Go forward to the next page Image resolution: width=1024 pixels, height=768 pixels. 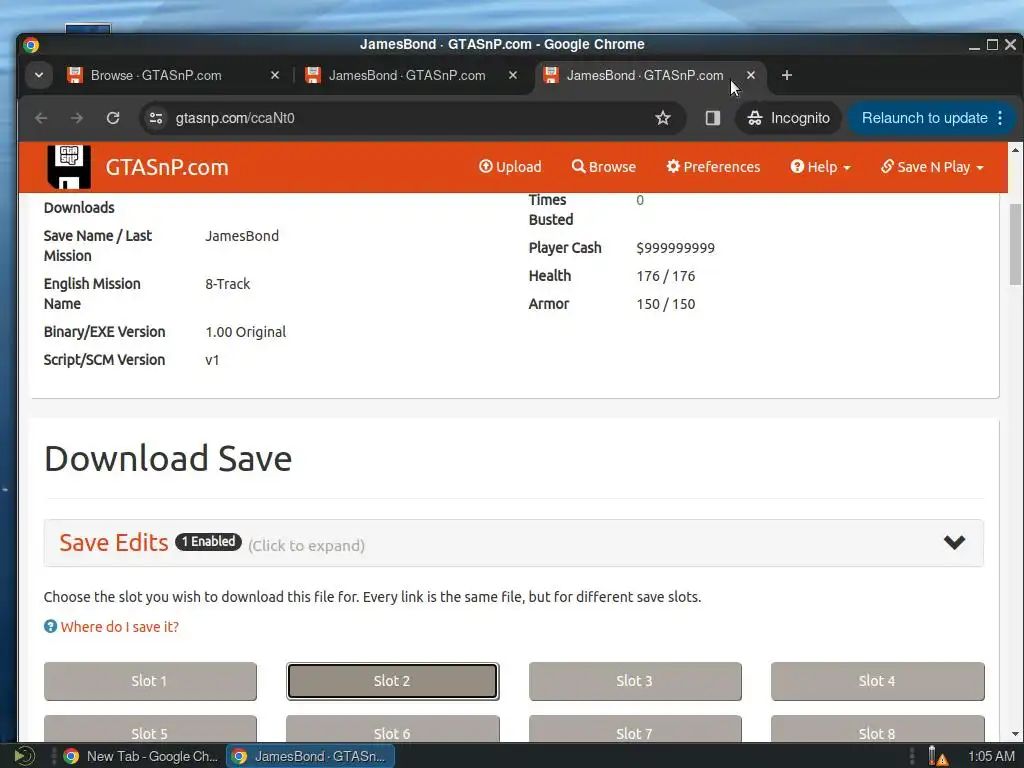(77, 118)
